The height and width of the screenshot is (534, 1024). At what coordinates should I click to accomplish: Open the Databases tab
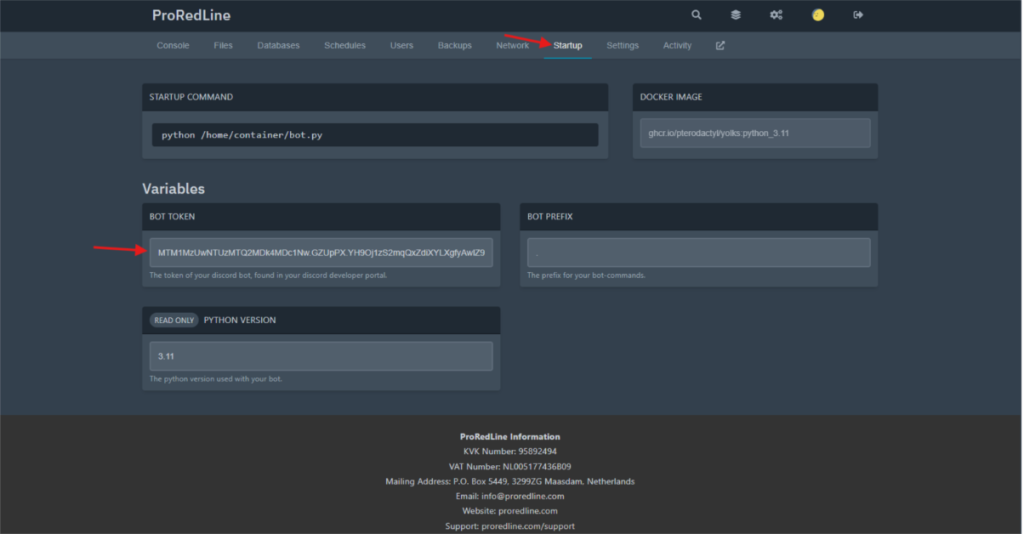pyautogui.click(x=278, y=45)
